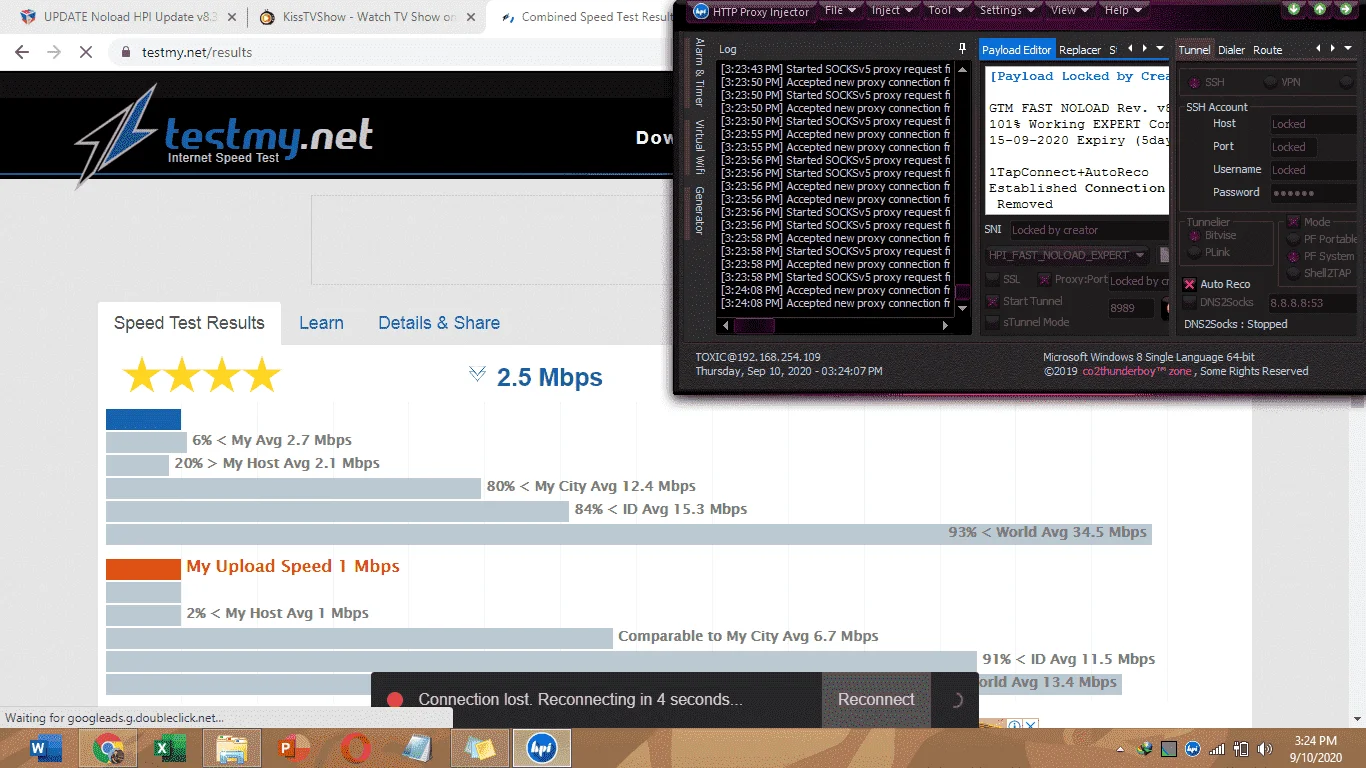Toggle the Start Tunnel checkbox
The image size is (1366, 768).
point(993,301)
